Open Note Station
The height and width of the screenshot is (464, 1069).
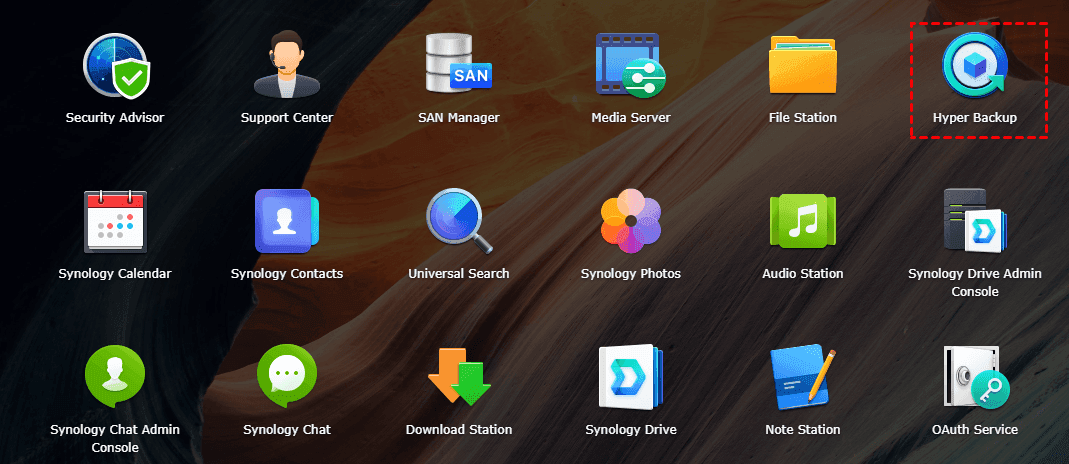pos(802,377)
